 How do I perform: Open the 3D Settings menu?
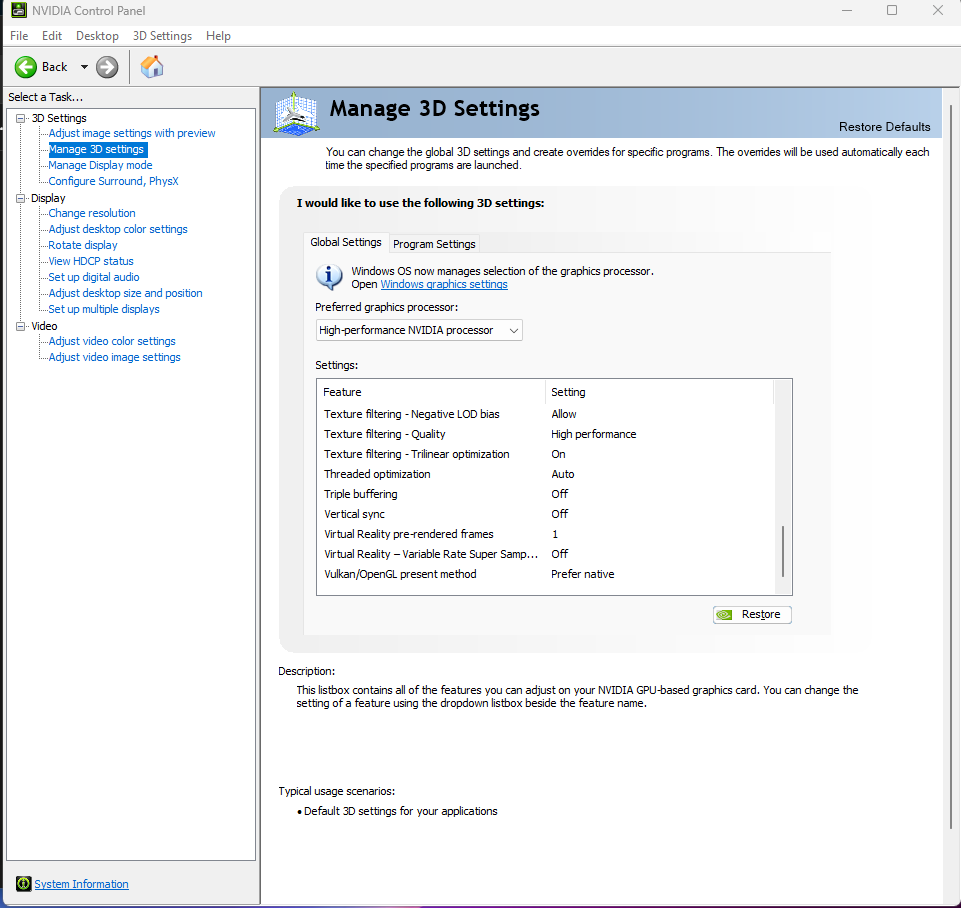(x=162, y=36)
